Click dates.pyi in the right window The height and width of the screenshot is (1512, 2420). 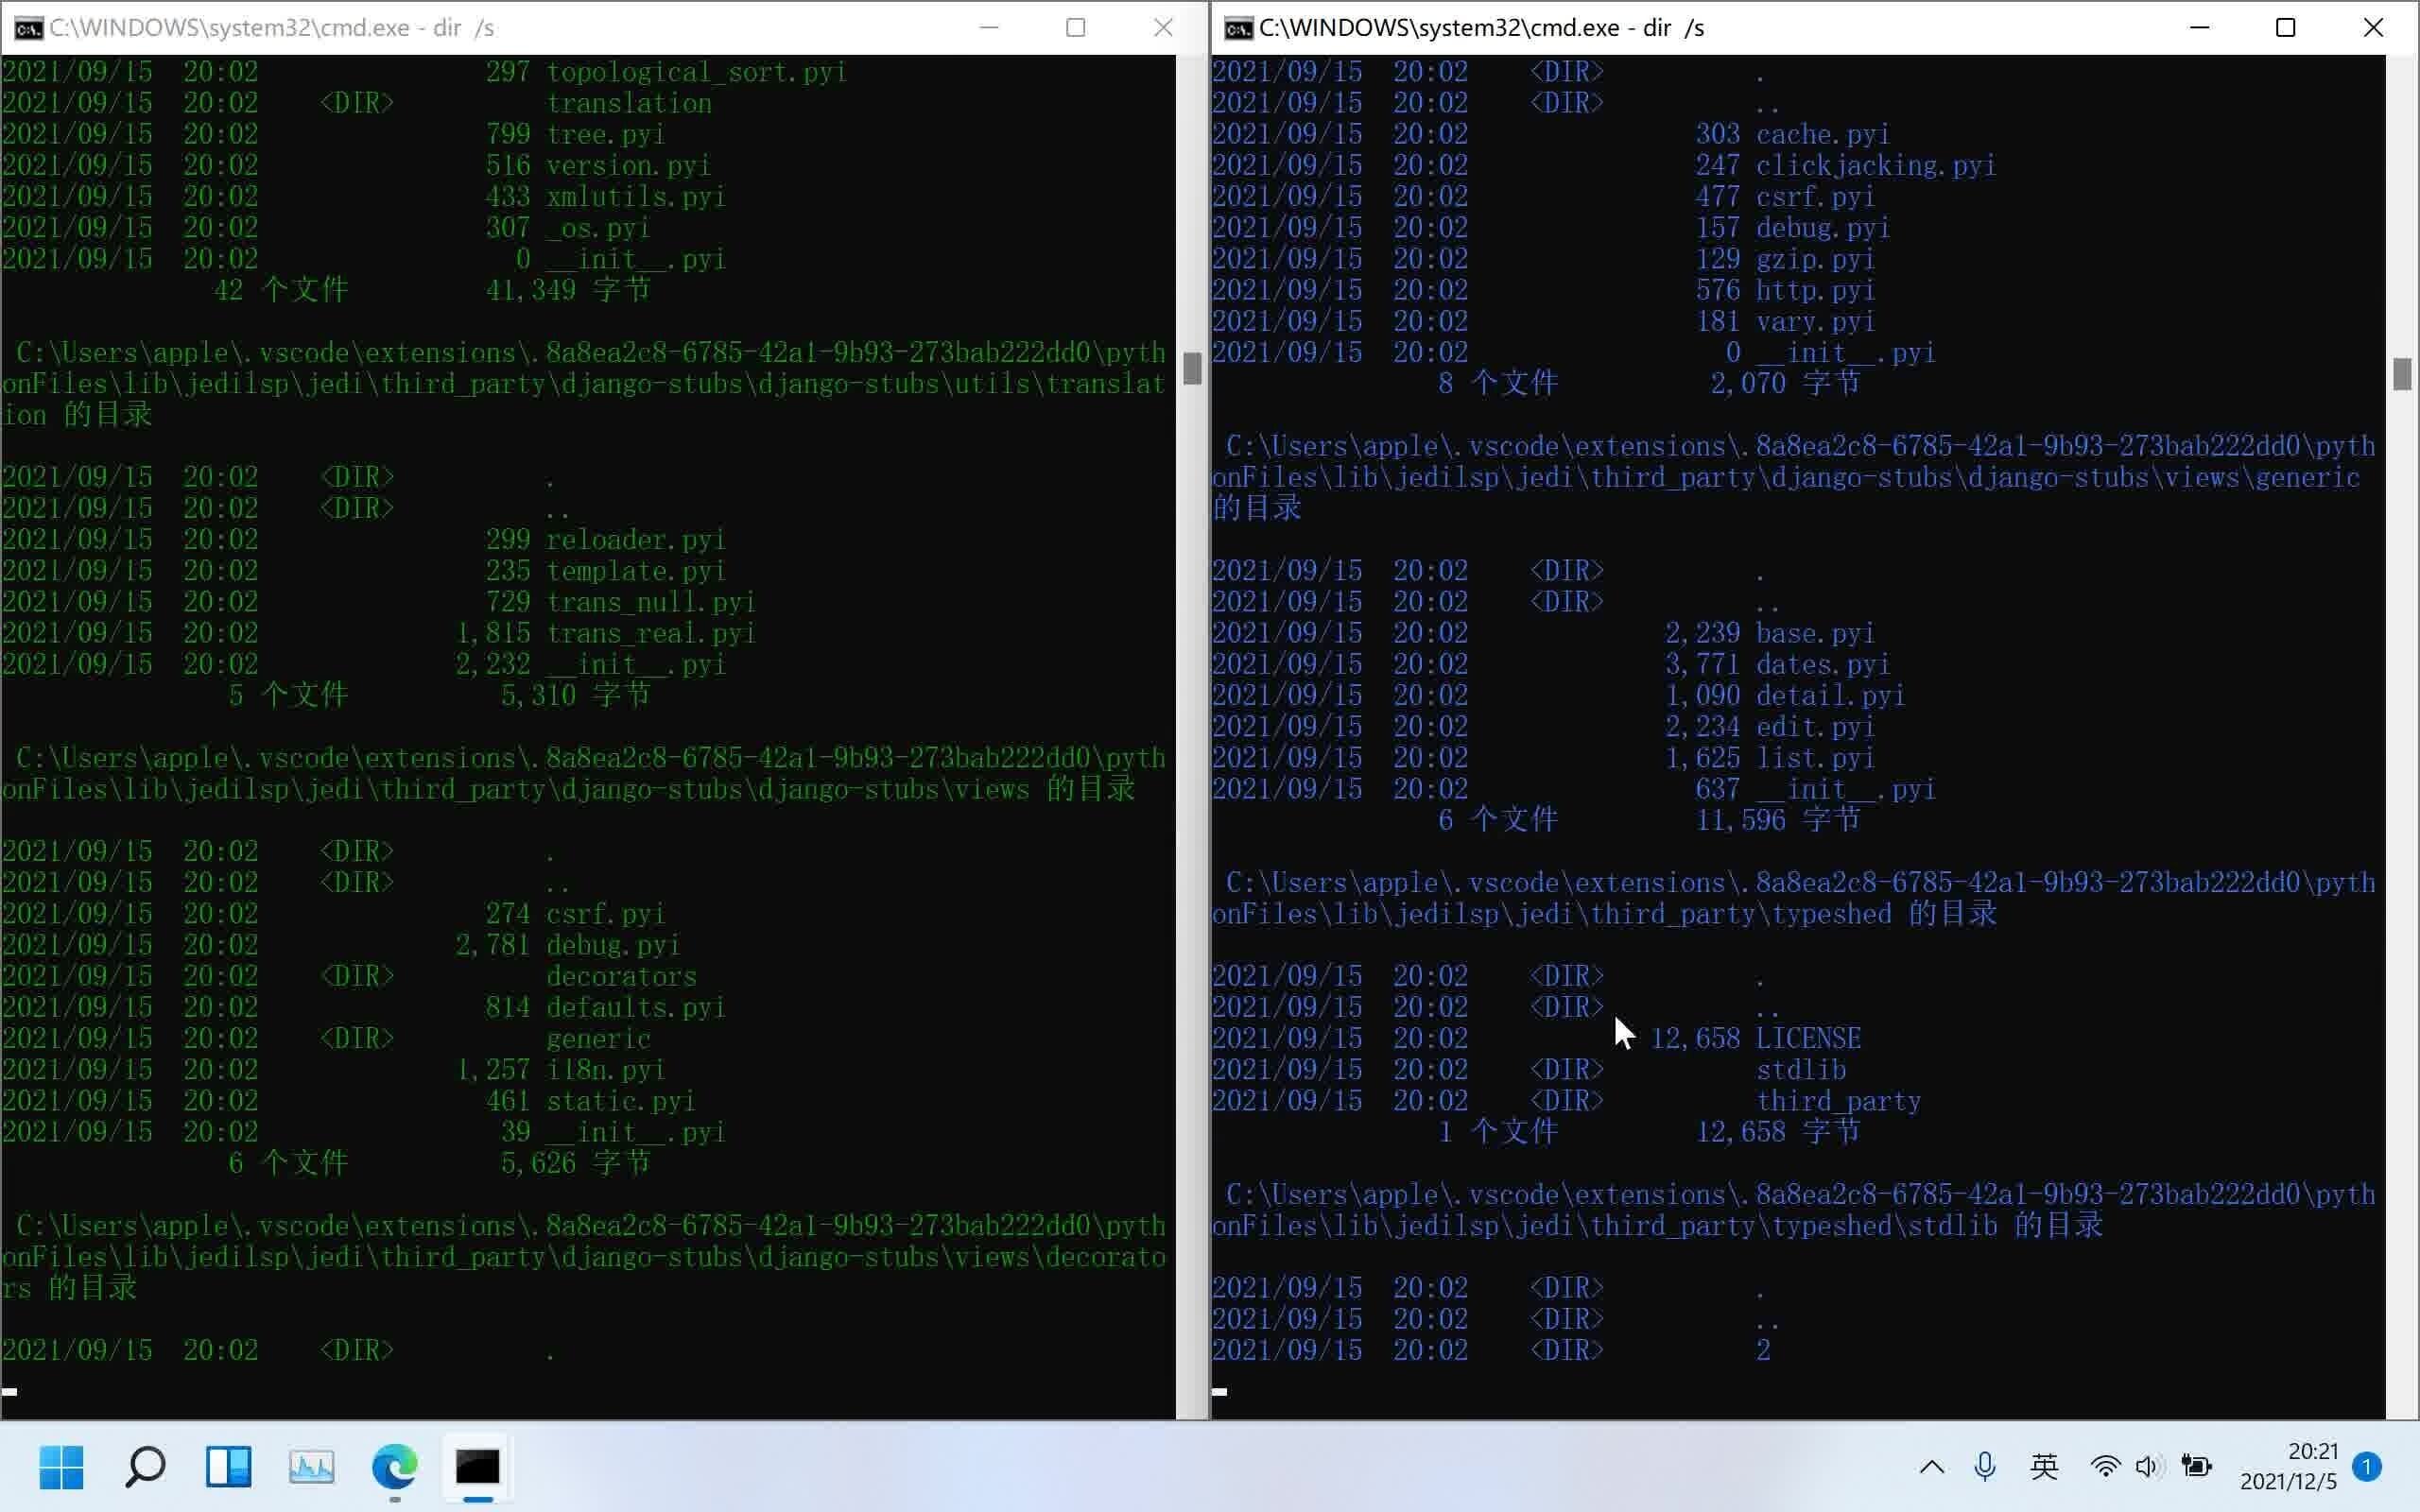tap(1823, 664)
